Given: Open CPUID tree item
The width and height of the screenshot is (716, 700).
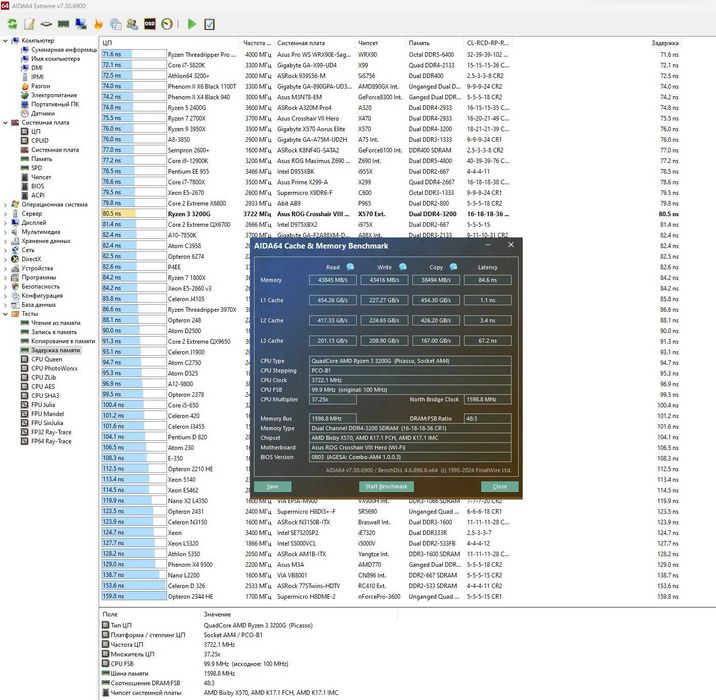Looking at the screenshot, I should [40, 141].
